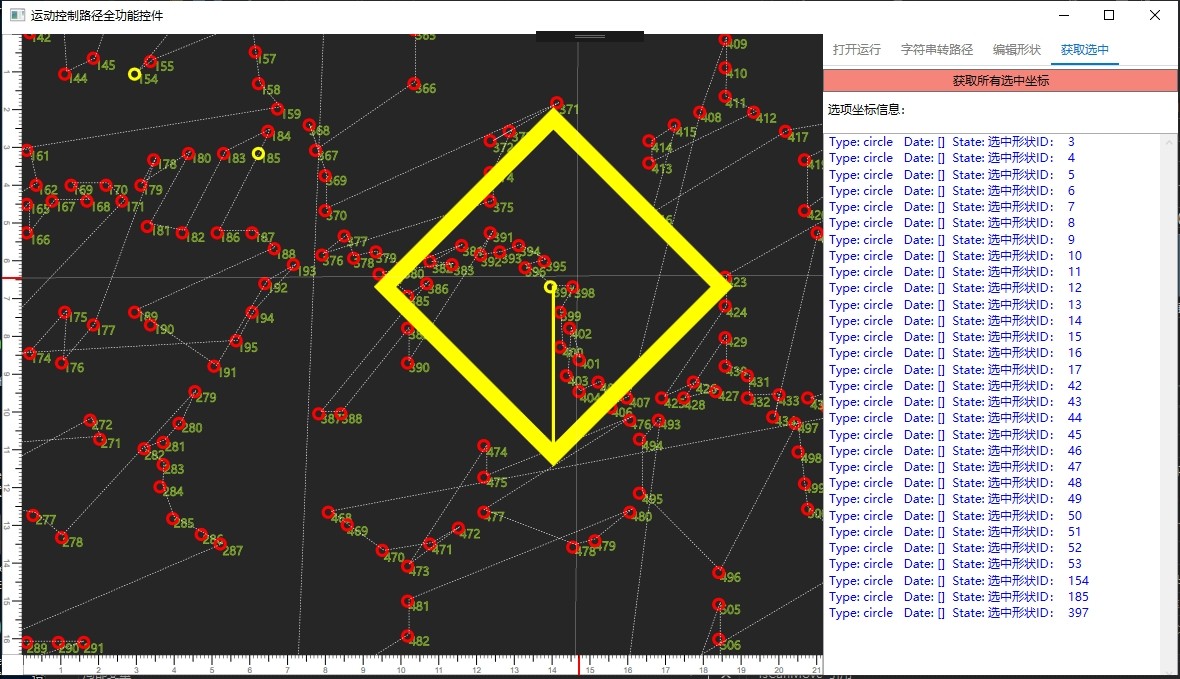Image resolution: width=1180 pixels, height=679 pixels.
Task: Open the 打开运行 tab
Action: coord(856,50)
